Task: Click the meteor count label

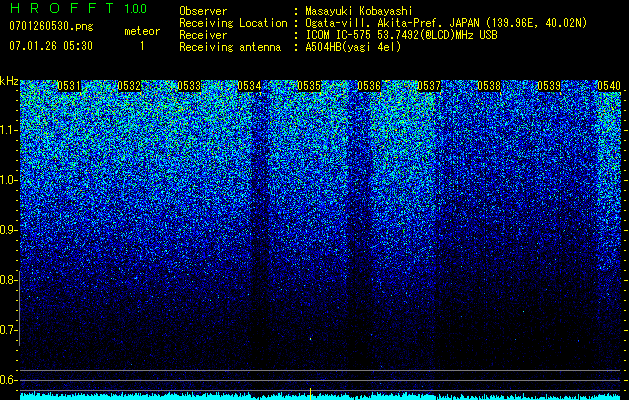Action: (142, 31)
